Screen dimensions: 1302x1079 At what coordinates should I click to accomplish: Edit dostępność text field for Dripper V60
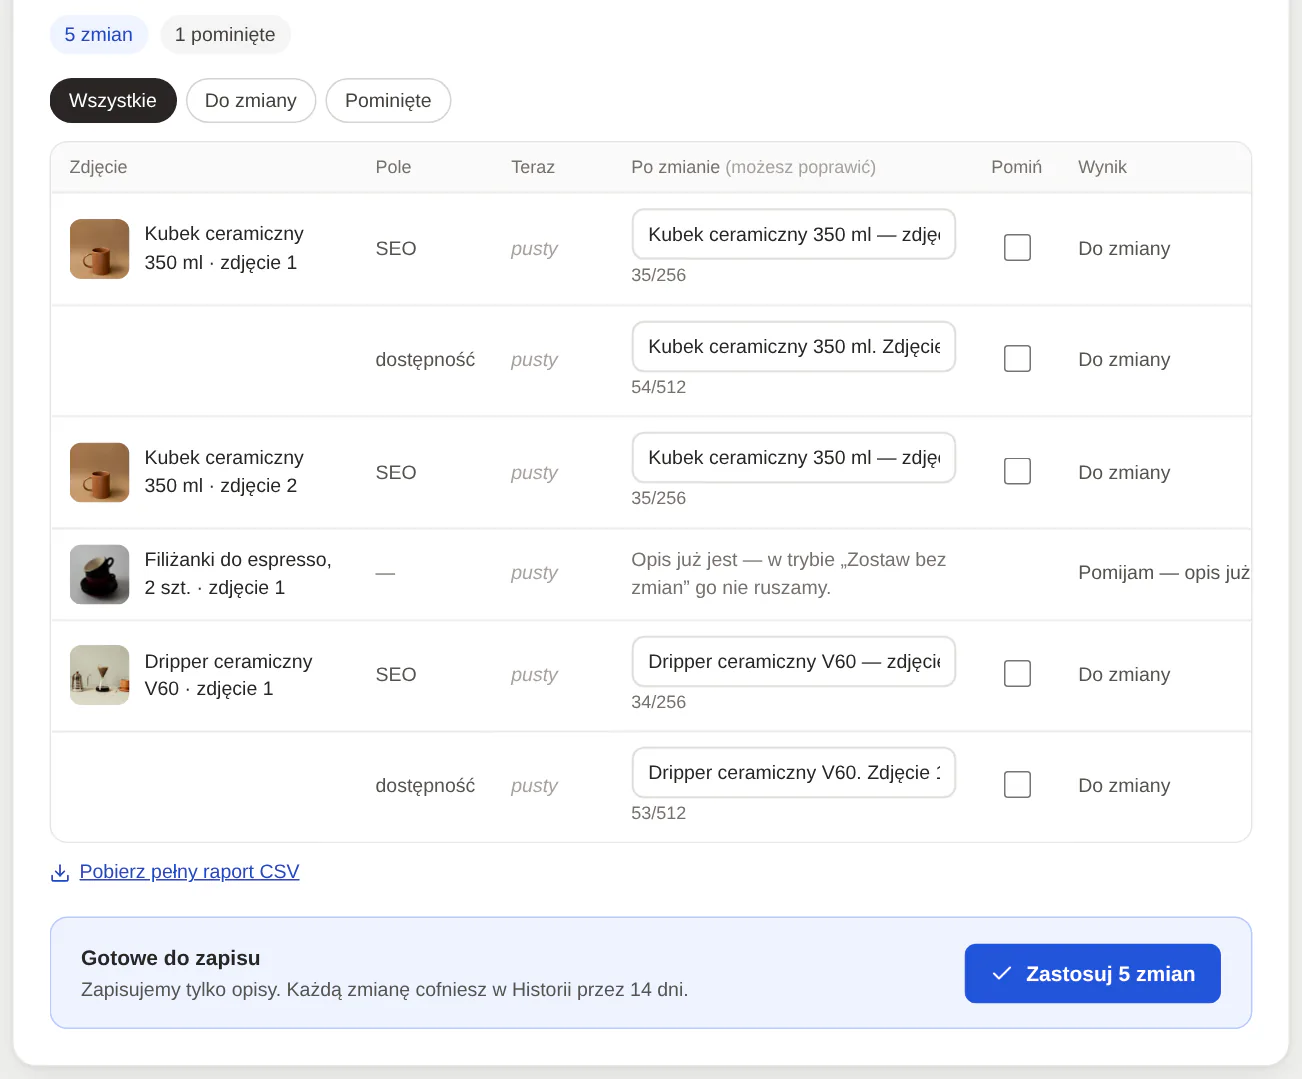point(794,772)
